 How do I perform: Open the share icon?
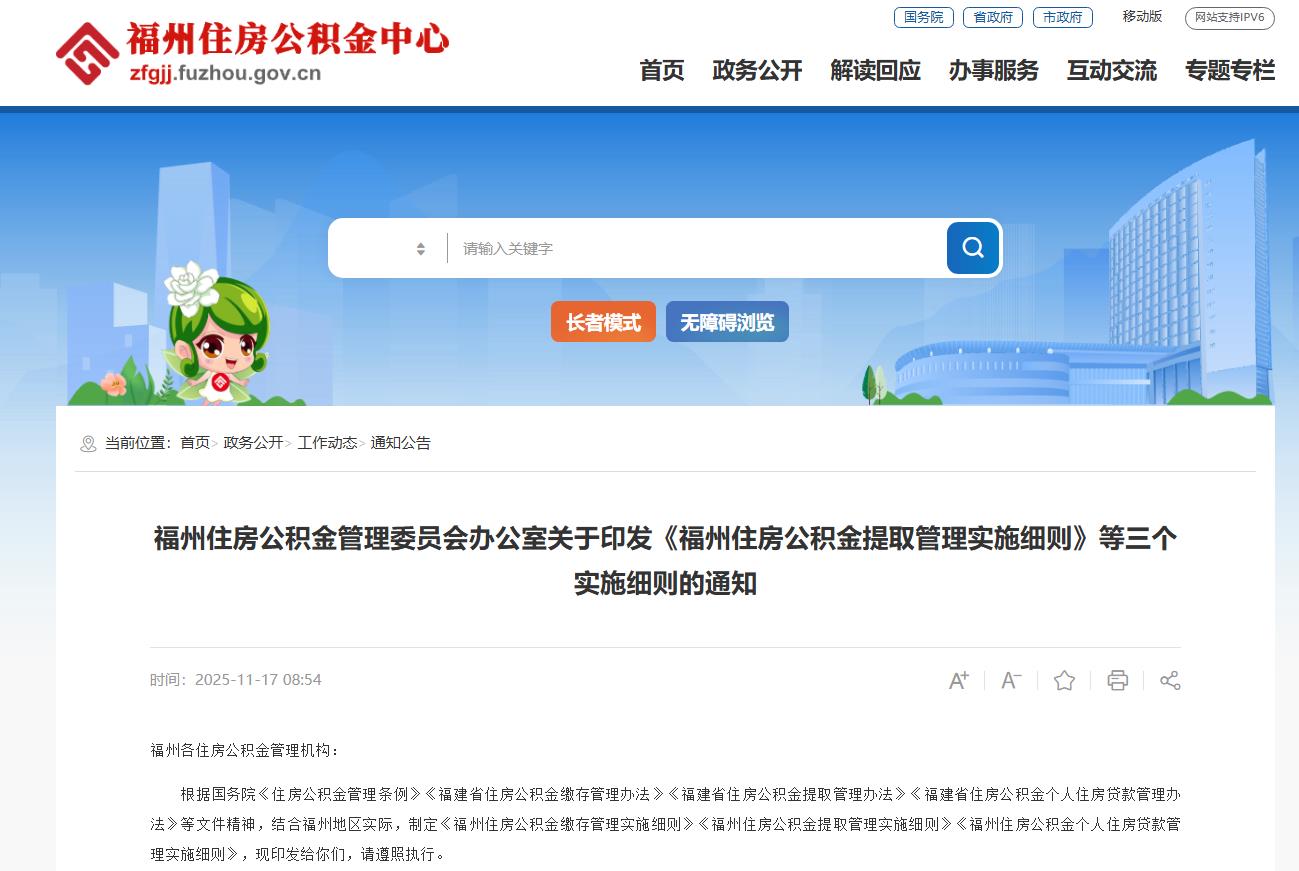1170,680
